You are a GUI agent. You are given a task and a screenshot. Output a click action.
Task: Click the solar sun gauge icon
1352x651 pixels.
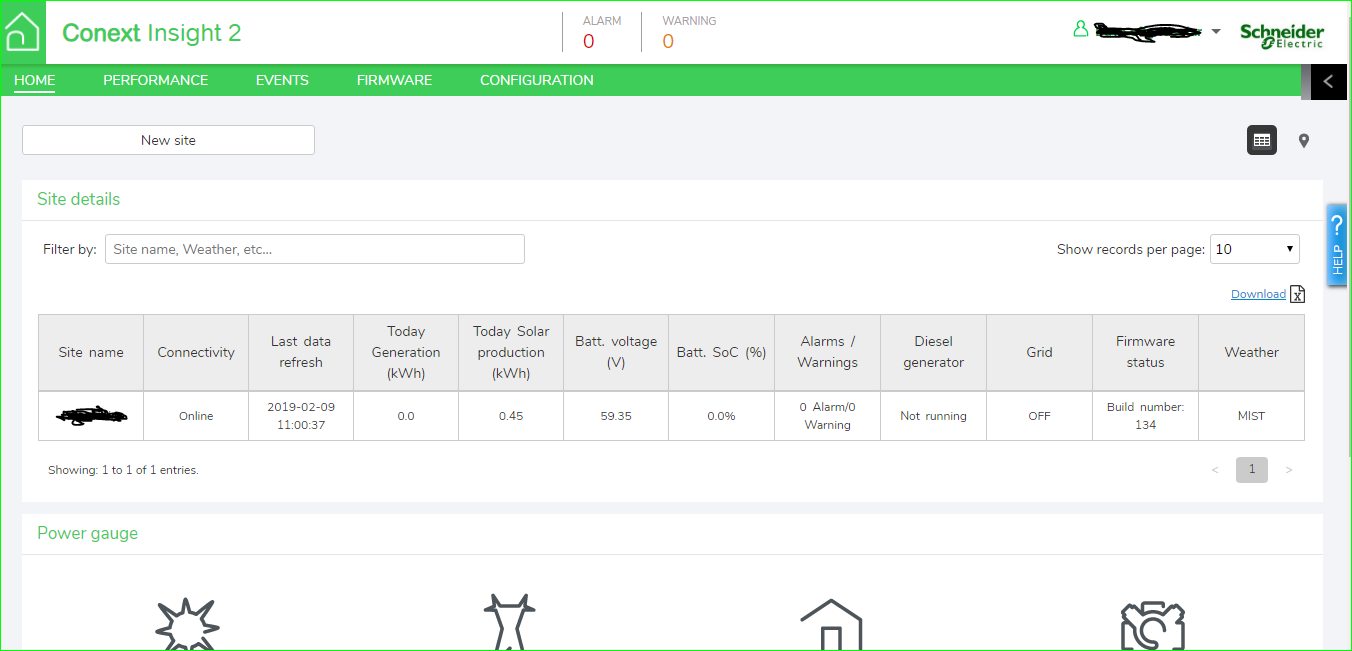click(187, 624)
